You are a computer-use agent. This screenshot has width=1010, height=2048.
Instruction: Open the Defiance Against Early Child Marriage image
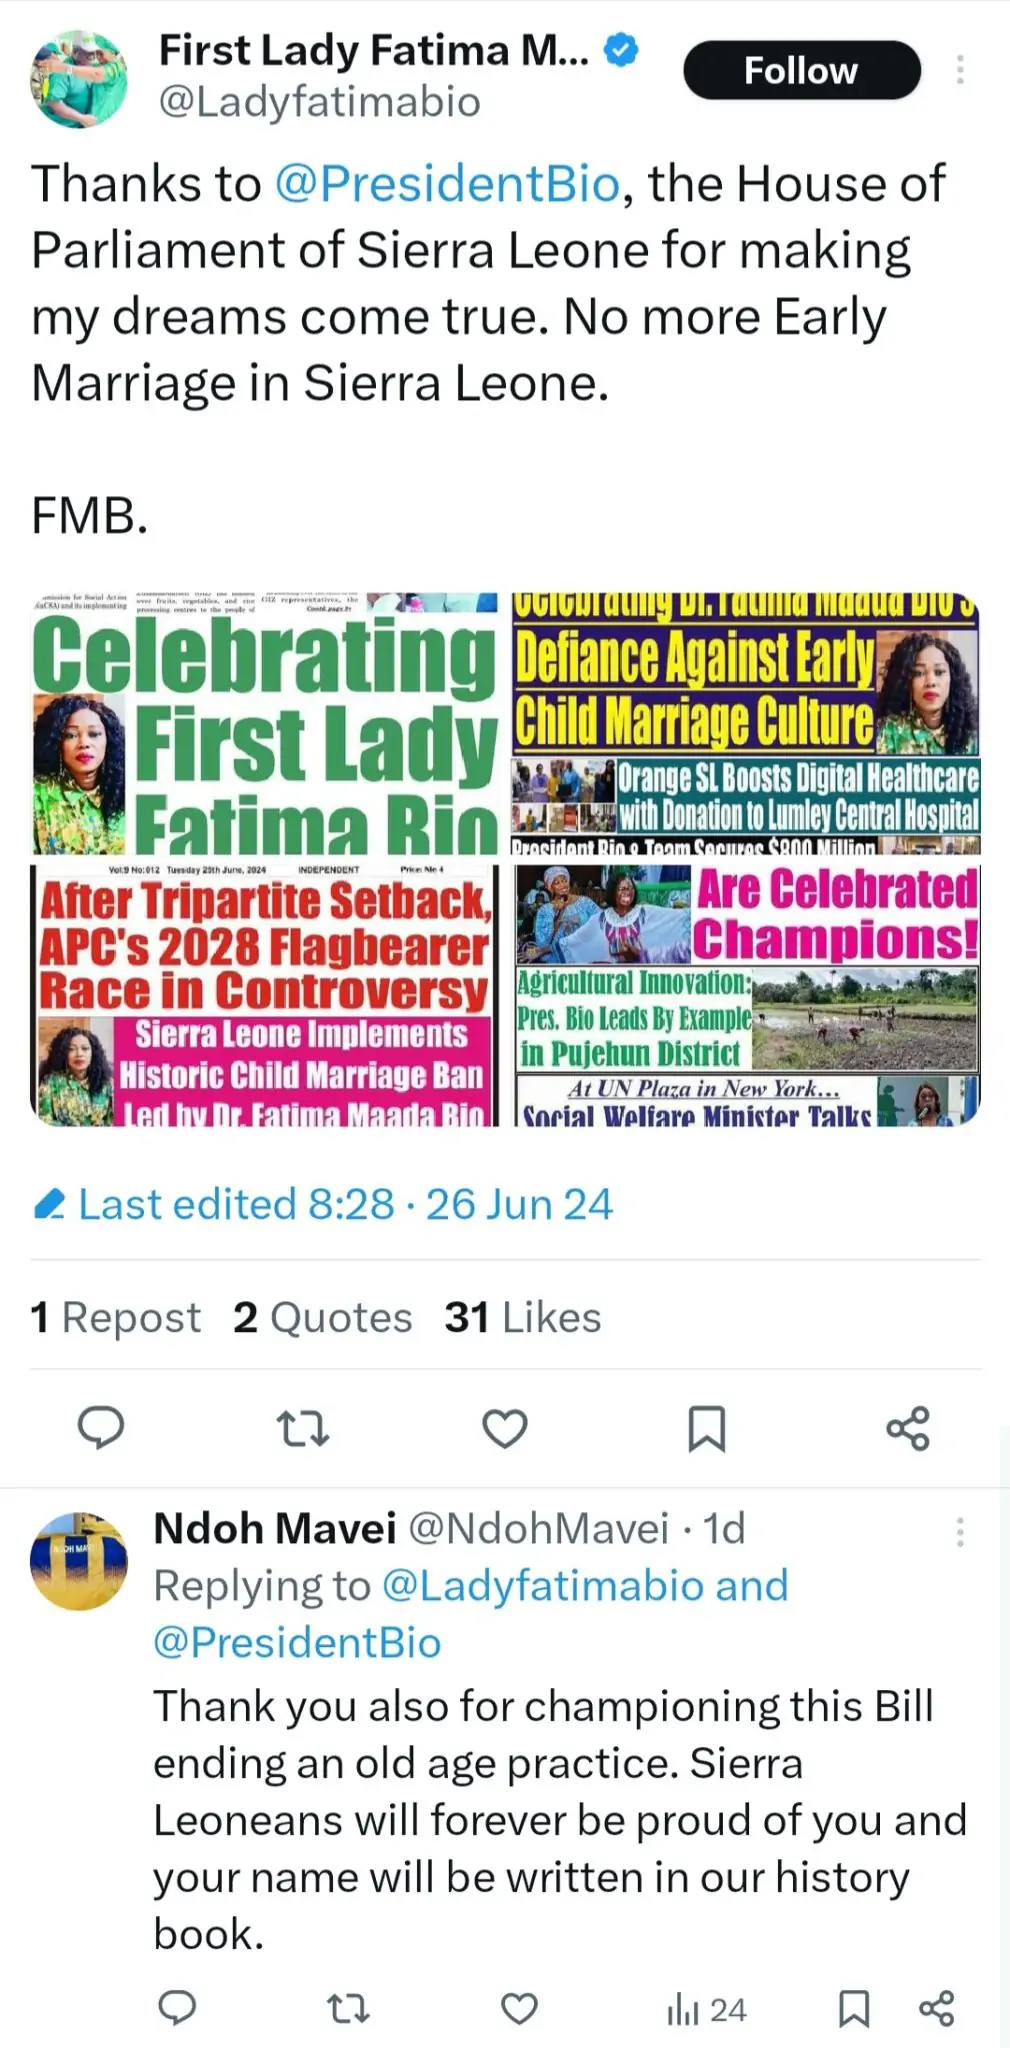coord(746,724)
